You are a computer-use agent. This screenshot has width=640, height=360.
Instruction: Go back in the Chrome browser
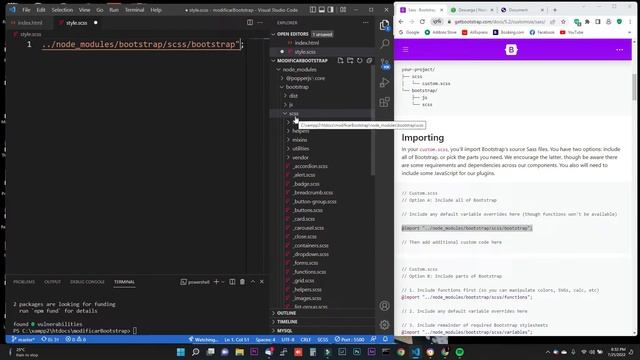click(401, 22)
